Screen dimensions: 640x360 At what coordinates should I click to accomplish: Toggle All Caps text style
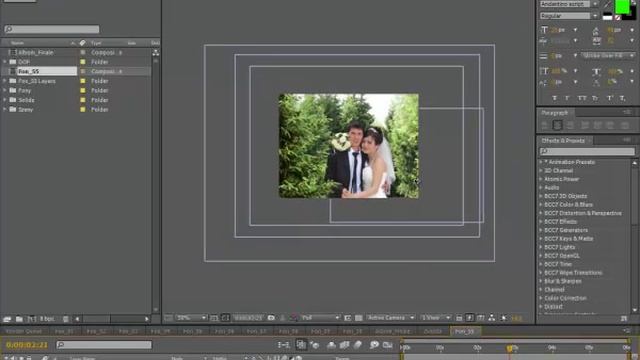[582, 98]
